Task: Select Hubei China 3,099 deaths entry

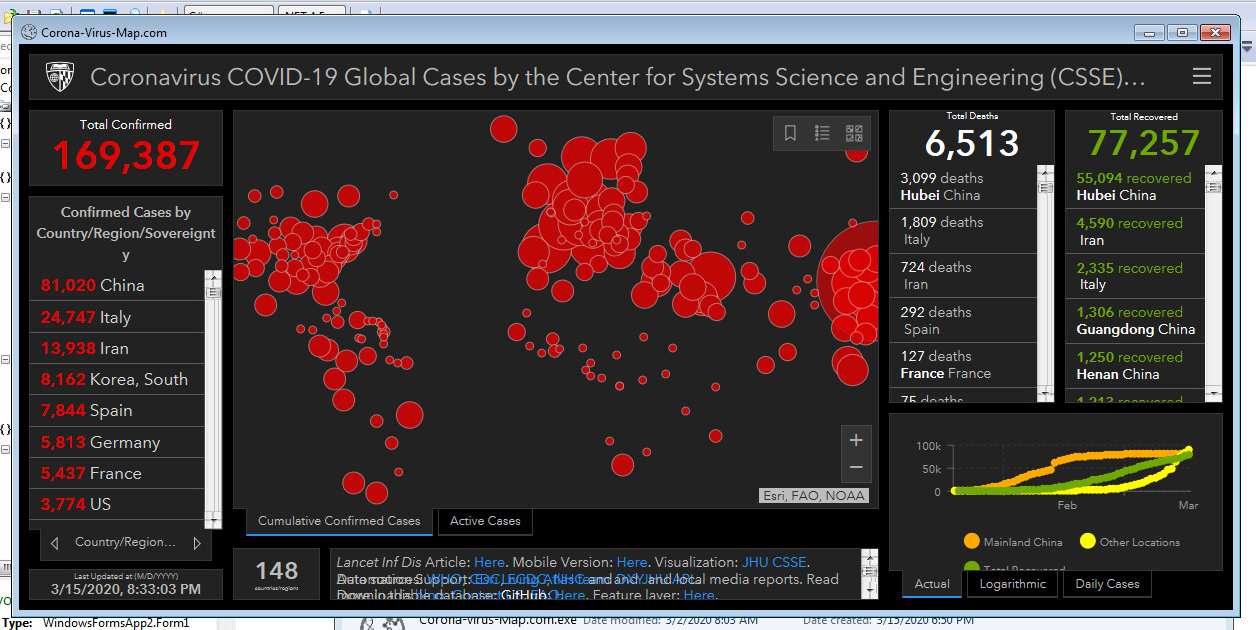Action: click(963, 187)
